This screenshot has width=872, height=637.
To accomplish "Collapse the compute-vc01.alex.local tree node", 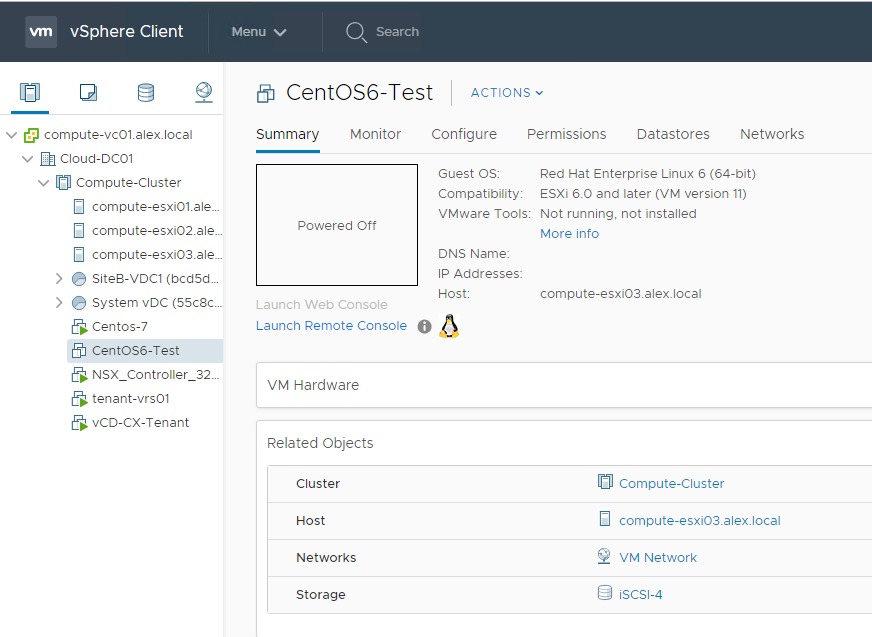I will (x=12, y=135).
